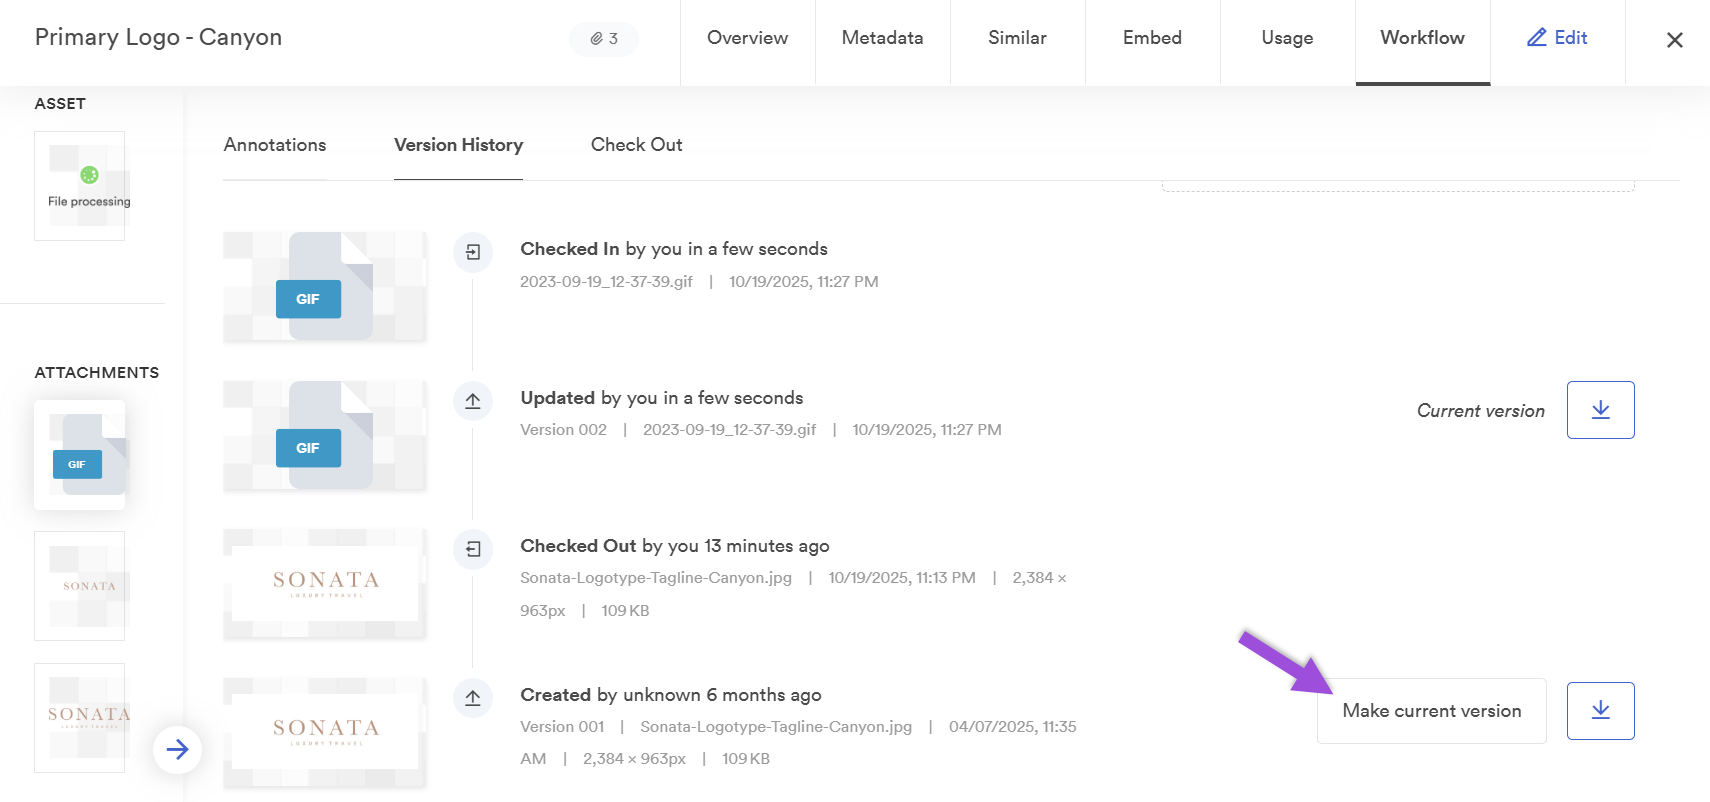Viewport: 1710px width, 802px height.
Task: Click the attachments count badge showing 3
Action: (x=604, y=39)
